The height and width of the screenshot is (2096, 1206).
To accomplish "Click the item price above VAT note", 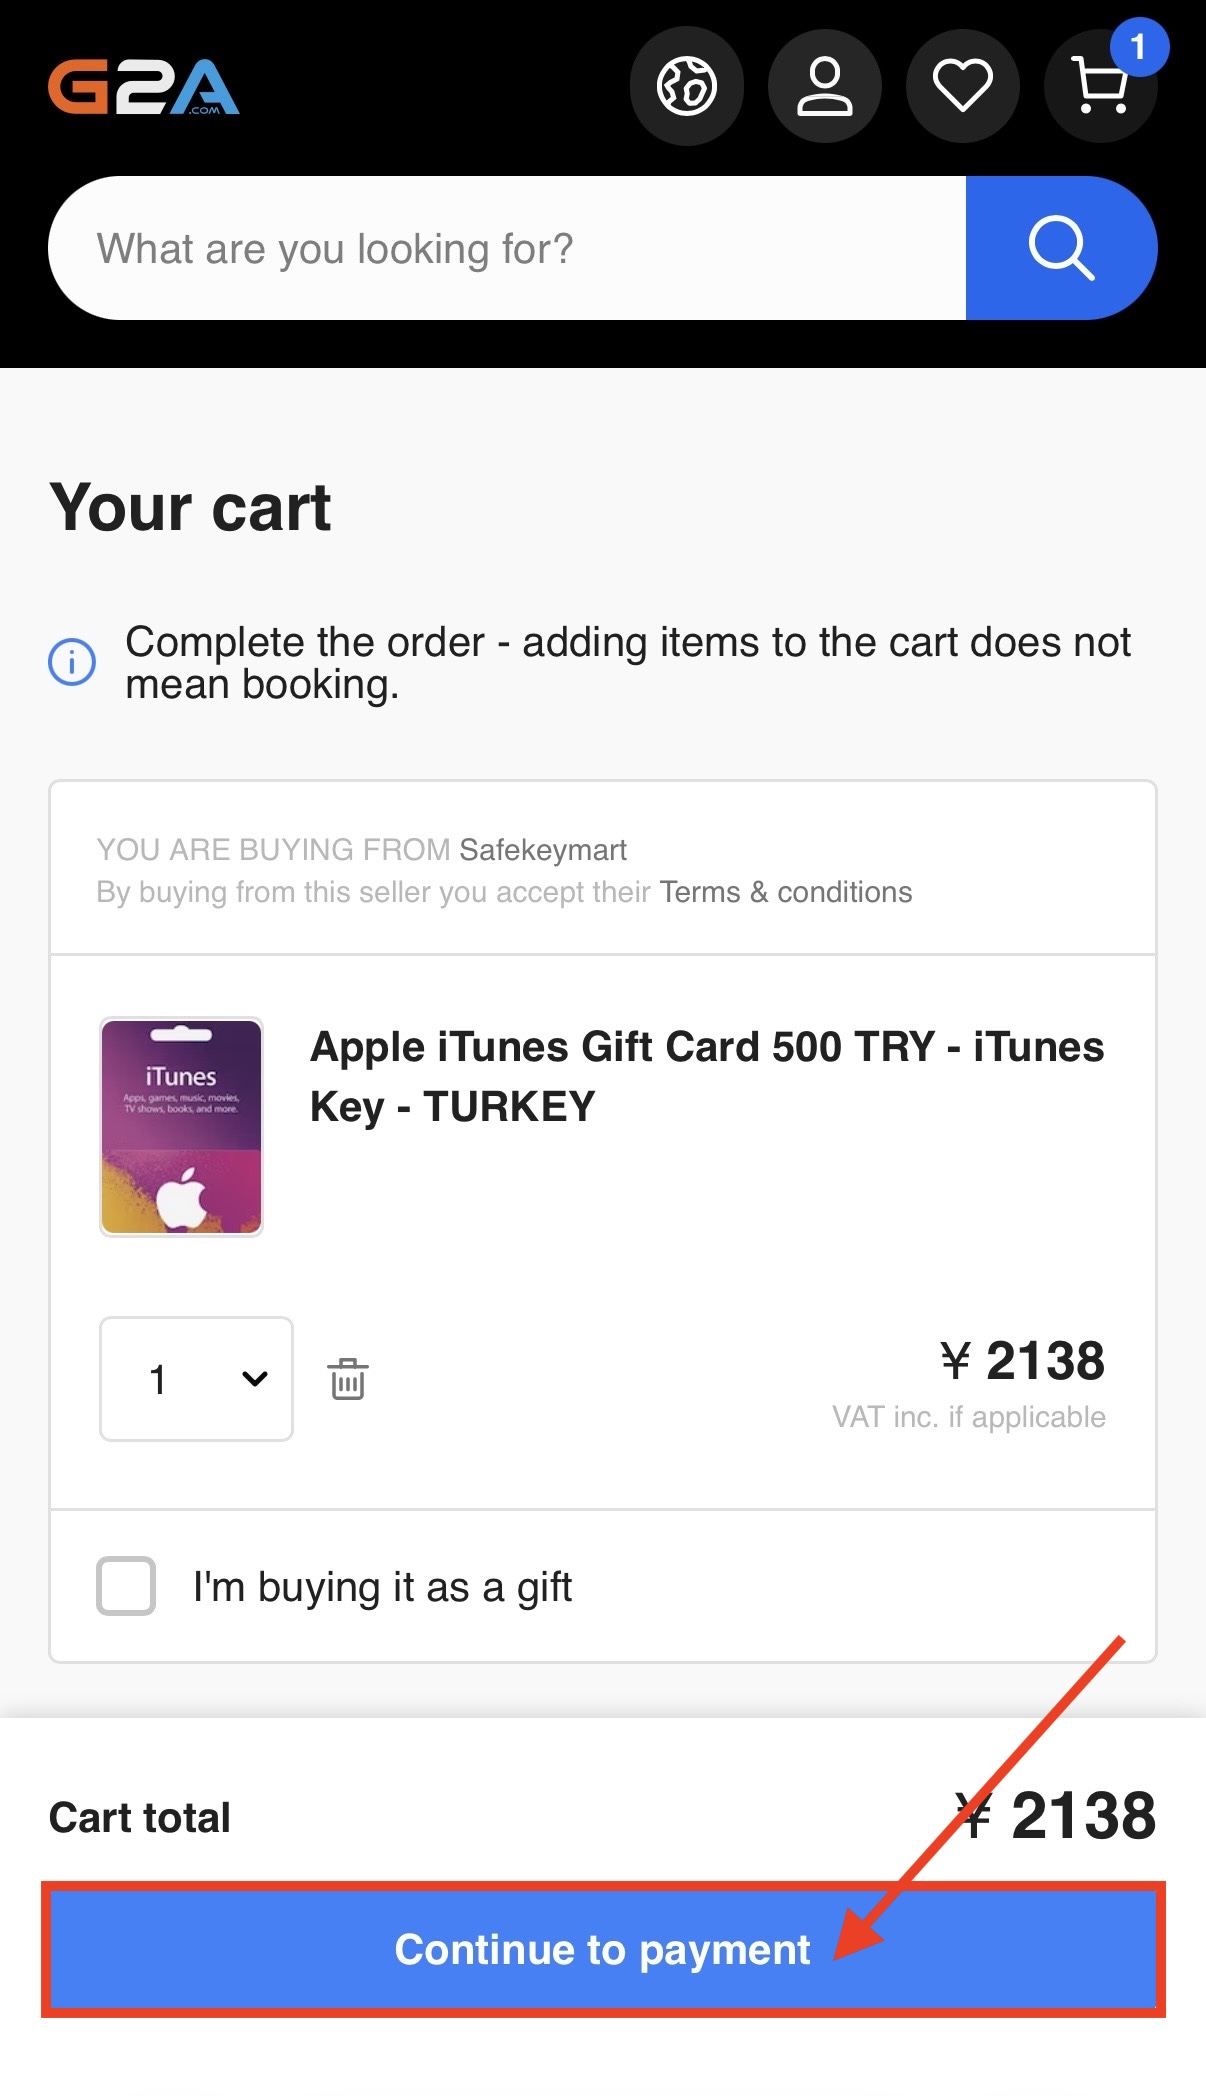I will pos(1022,1361).
